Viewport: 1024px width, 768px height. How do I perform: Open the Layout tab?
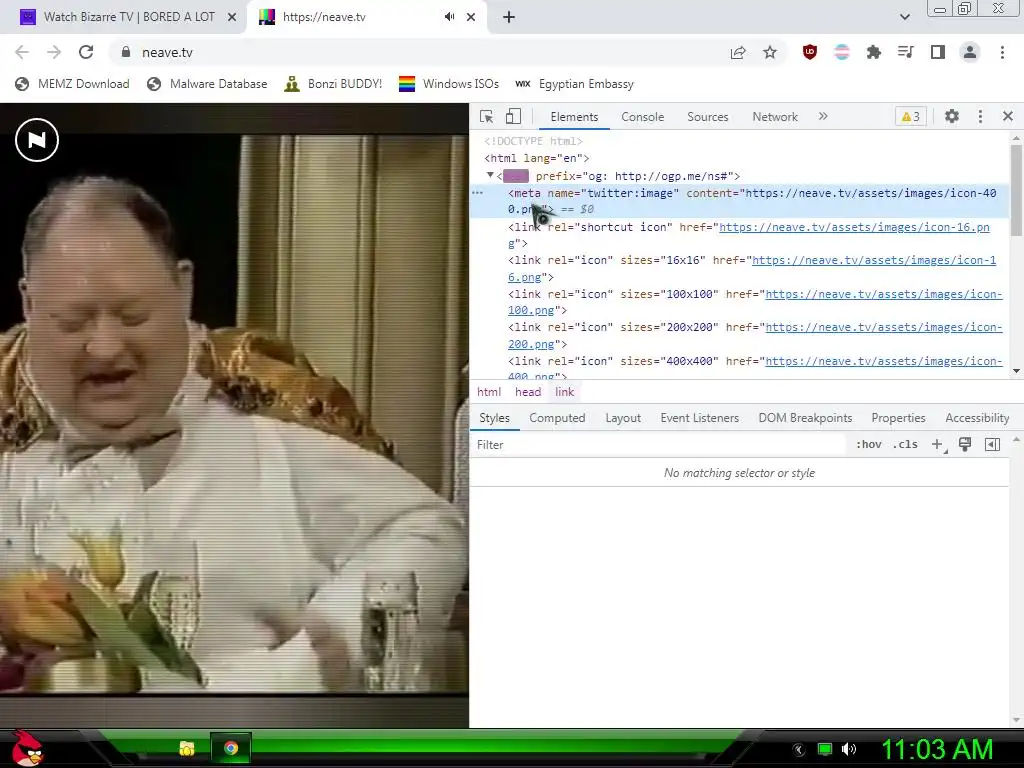tap(623, 418)
